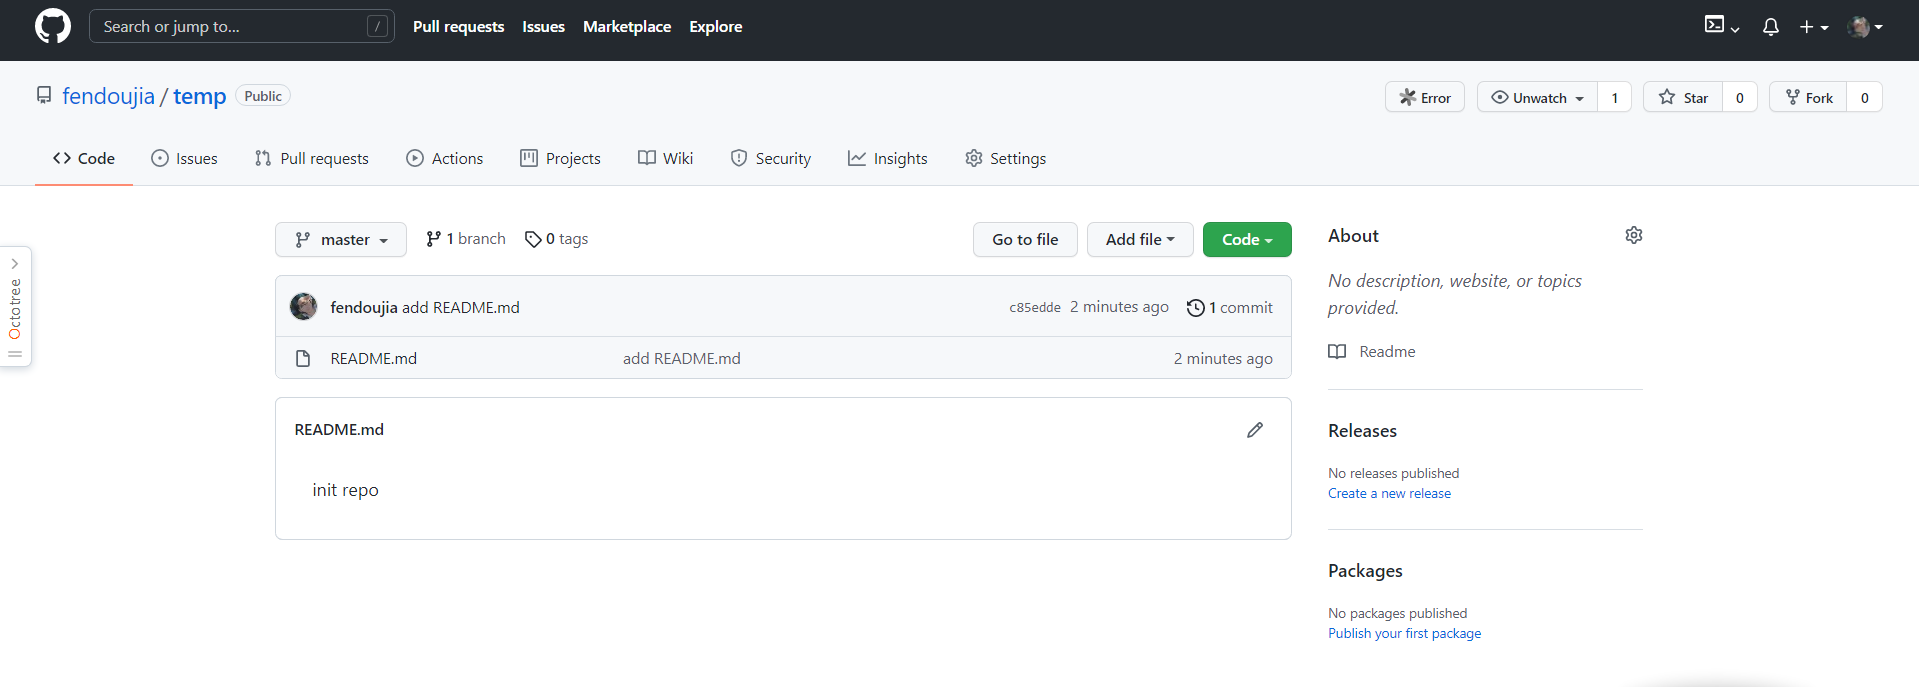Edit repository details gear icon
The width and height of the screenshot is (1919, 687).
1634,235
